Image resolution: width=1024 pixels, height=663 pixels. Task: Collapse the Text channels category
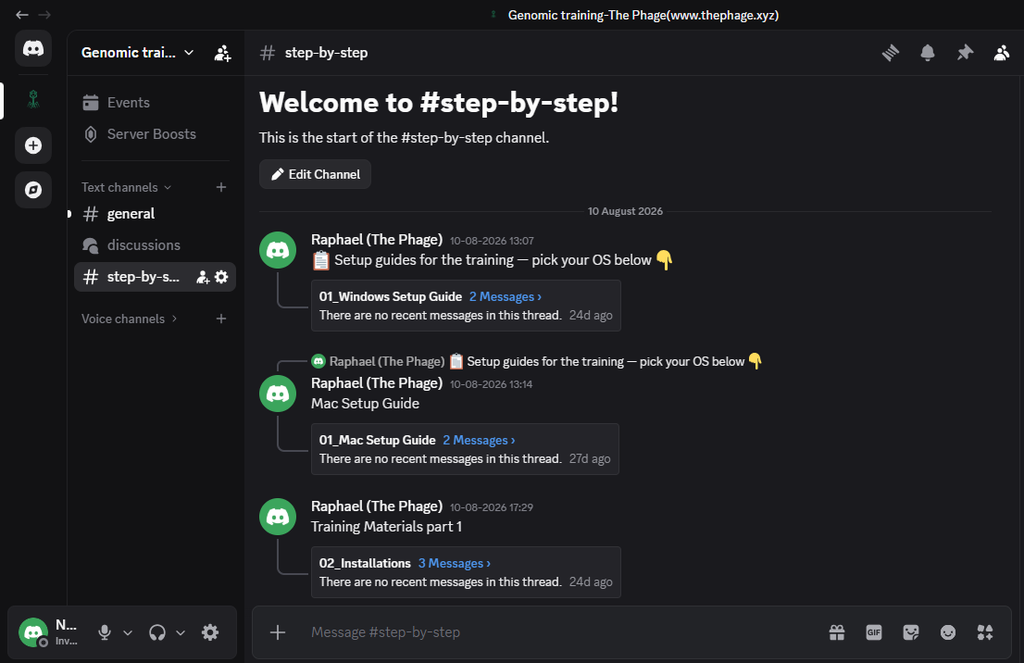(127, 187)
